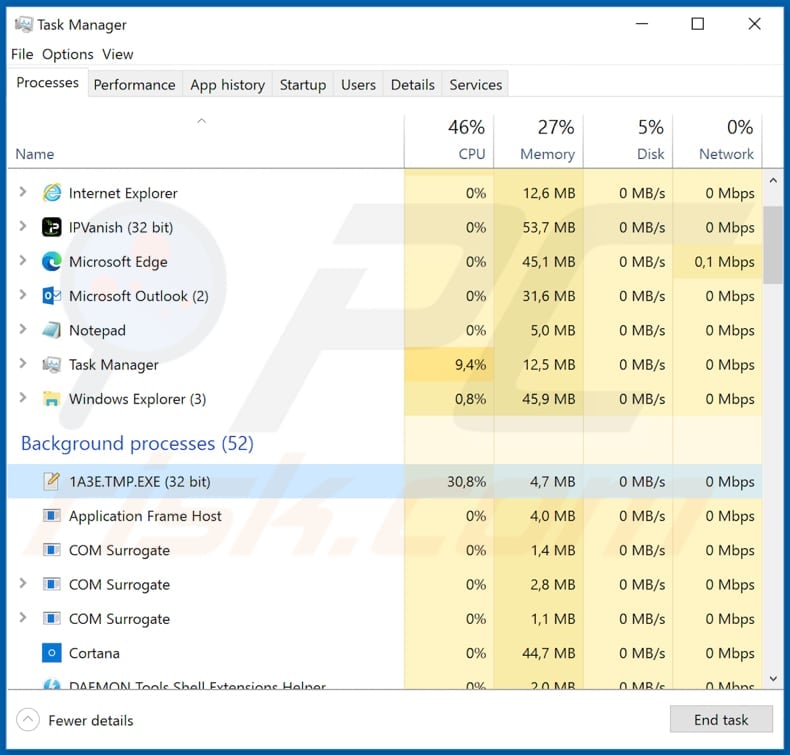
Task: Select the Application Frame Host name
Action: (145, 516)
